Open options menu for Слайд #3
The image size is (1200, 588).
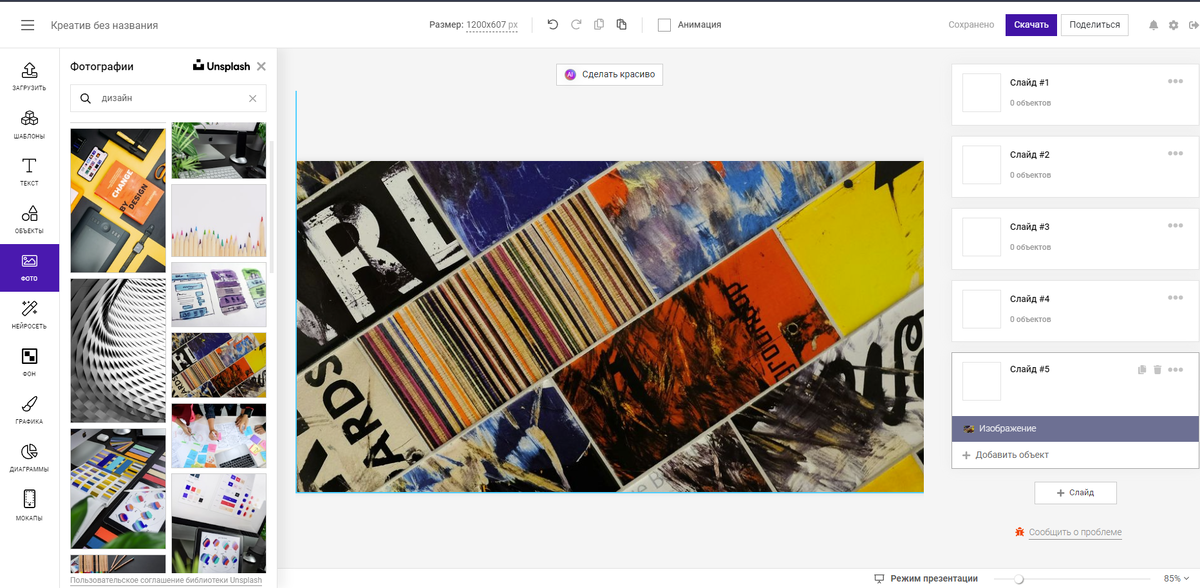[x=1175, y=226]
